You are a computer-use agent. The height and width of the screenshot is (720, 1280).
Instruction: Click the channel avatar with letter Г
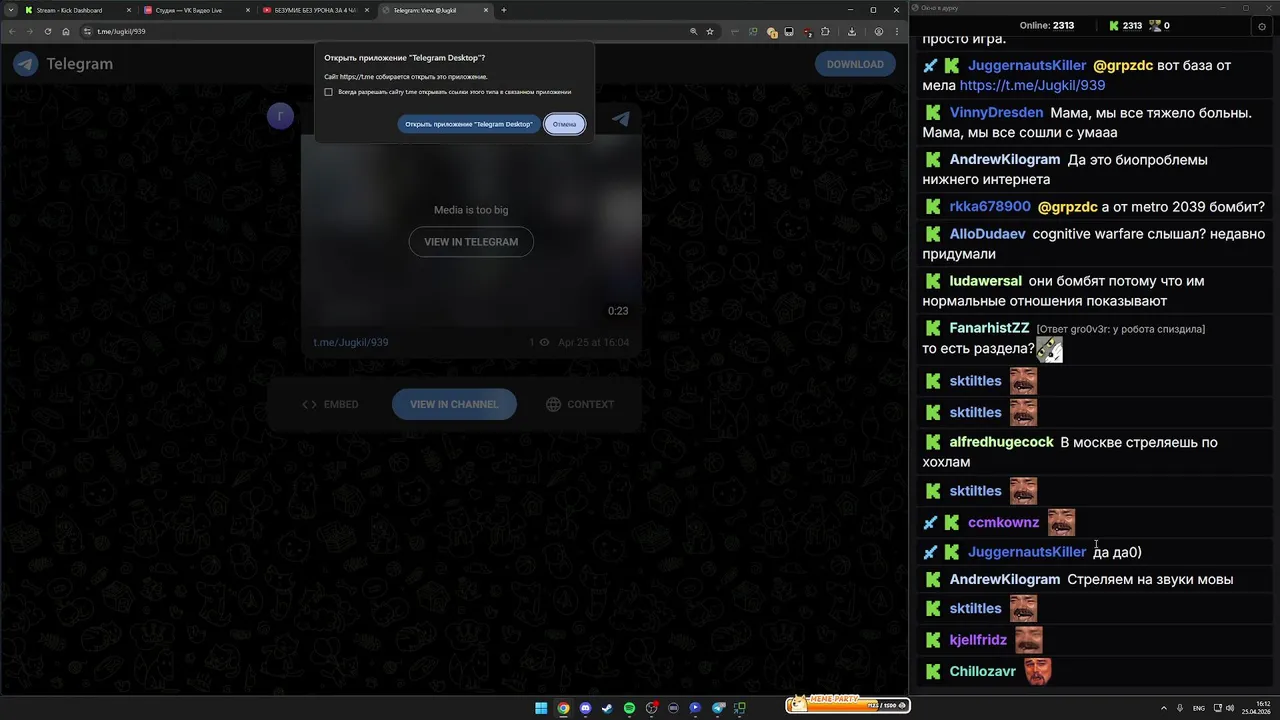point(281,116)
